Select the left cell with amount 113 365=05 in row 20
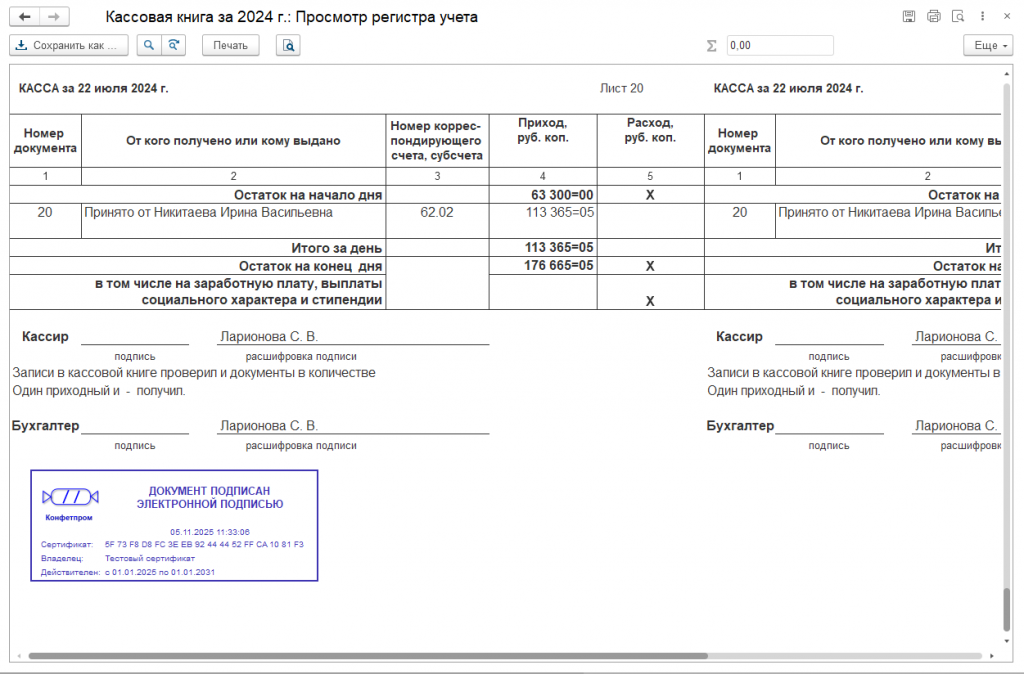 tap(543, 221)
